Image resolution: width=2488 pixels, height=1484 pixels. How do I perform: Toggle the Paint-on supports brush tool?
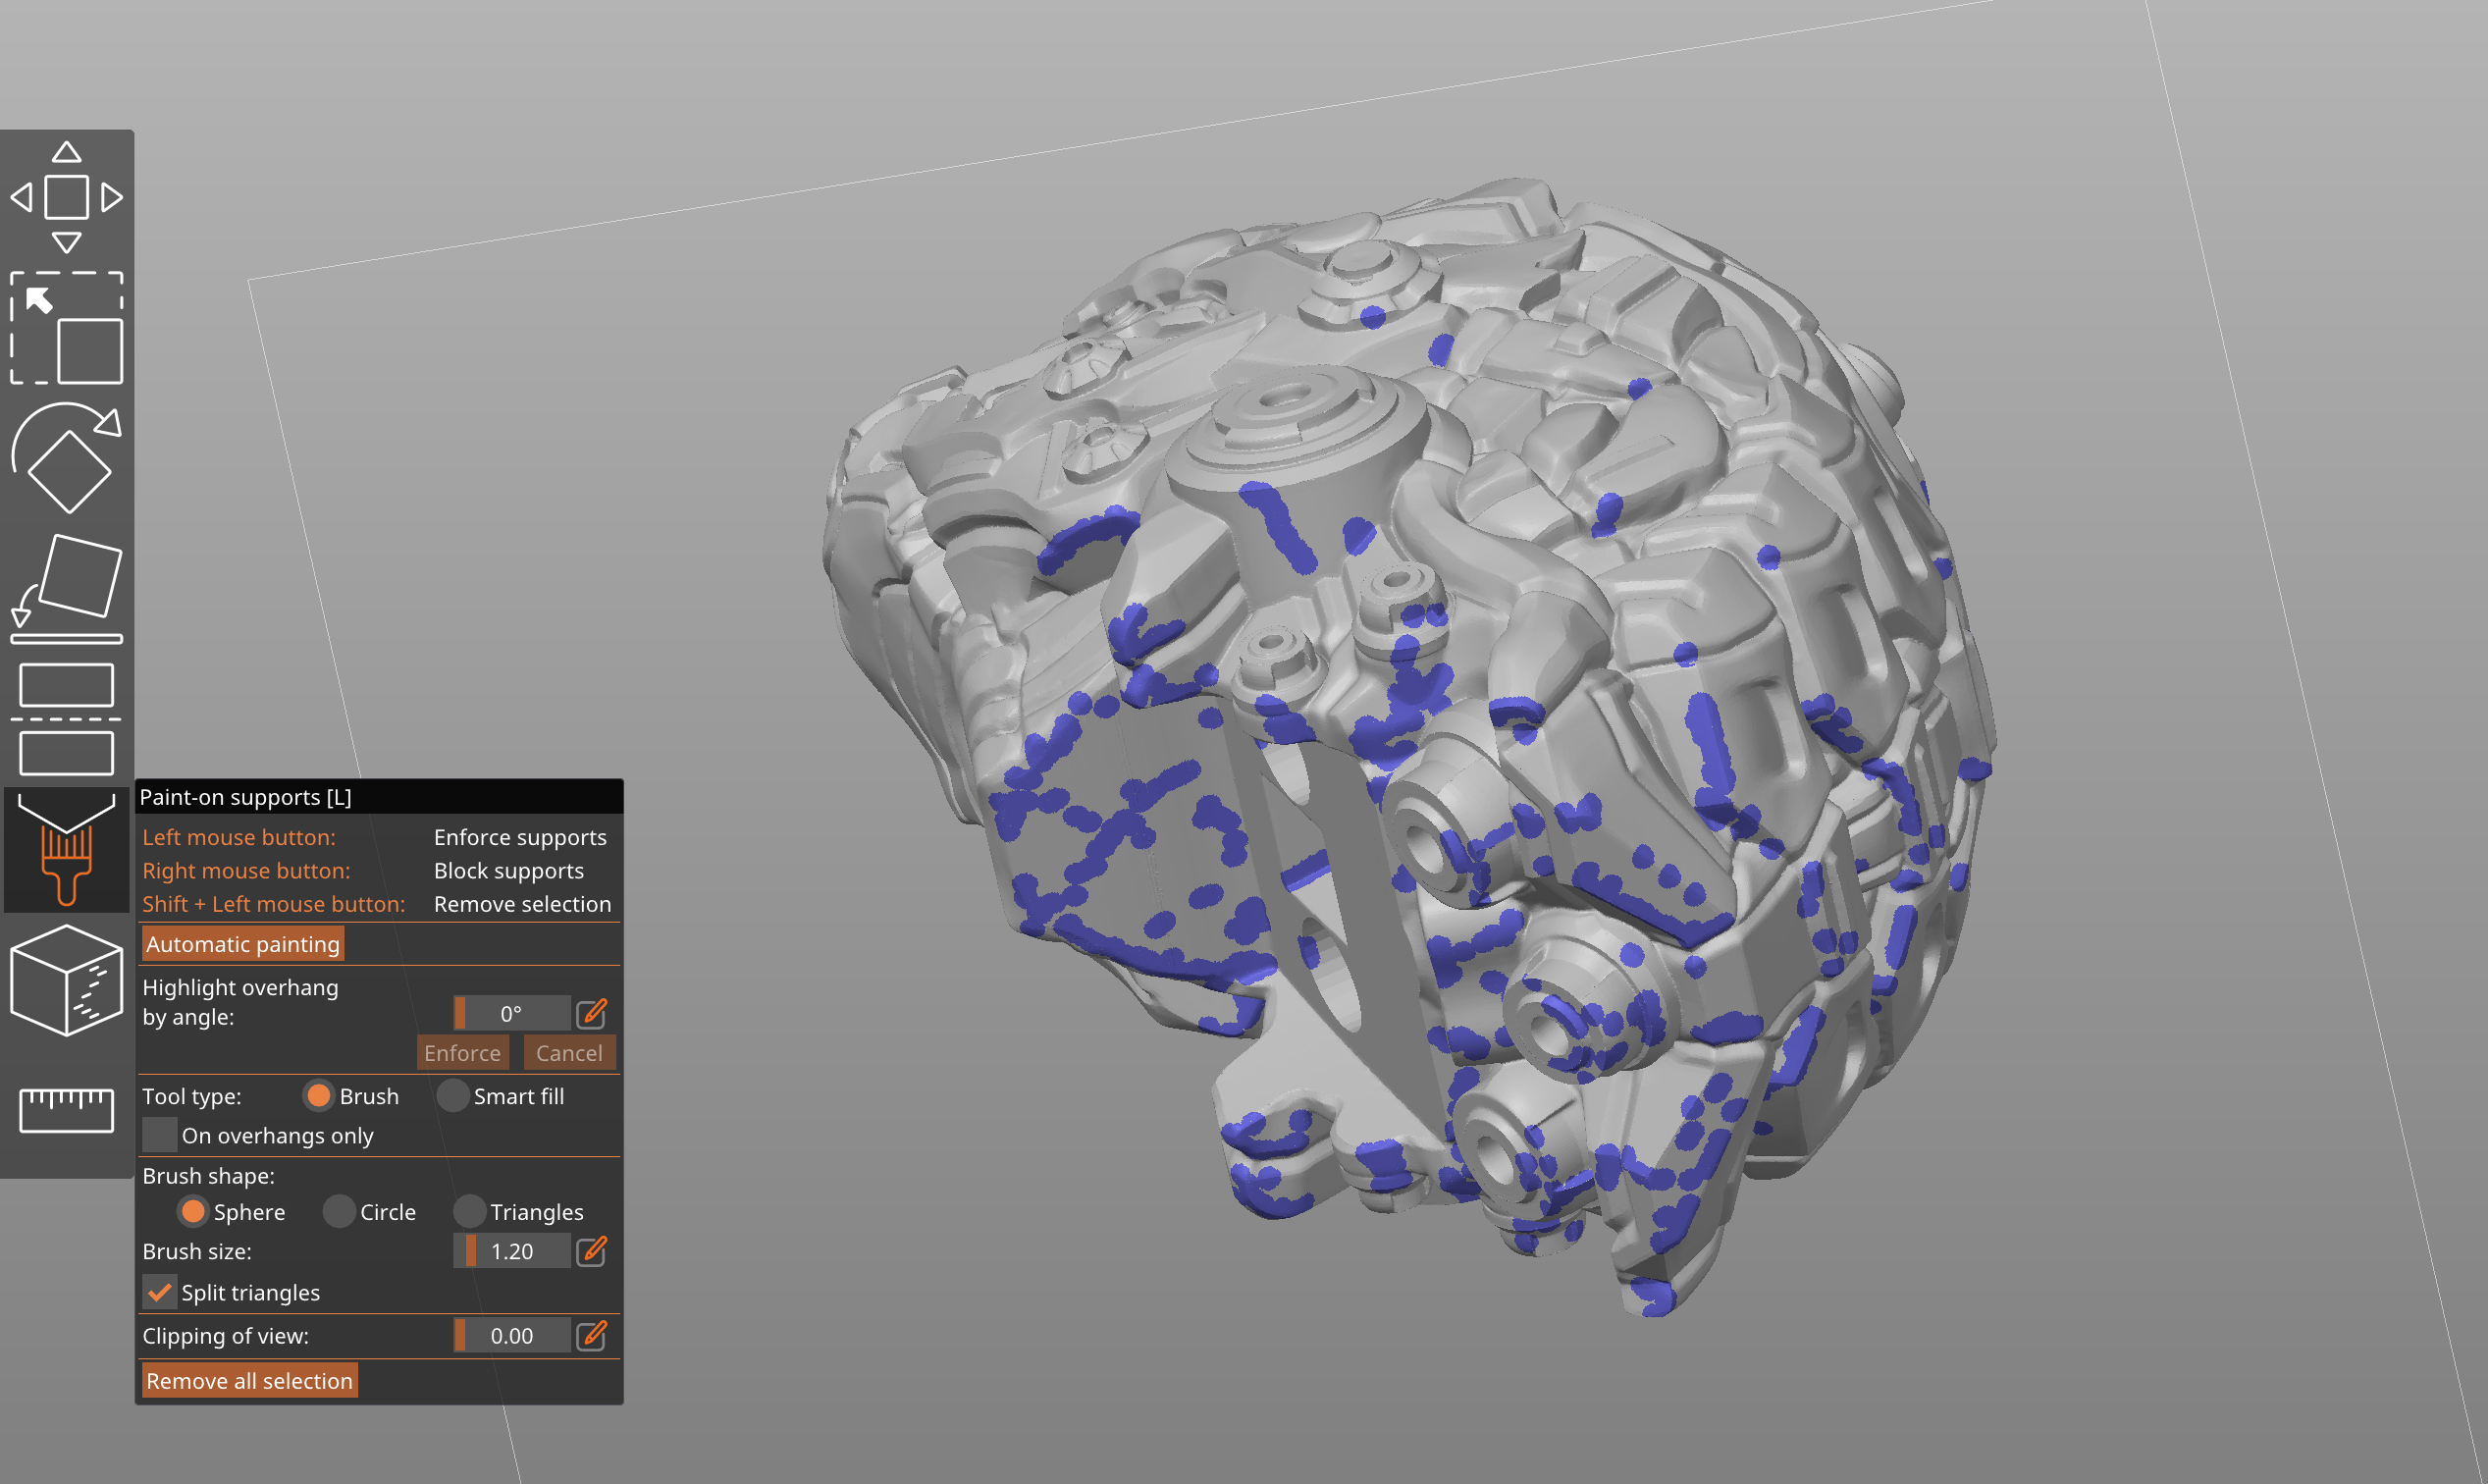pyautogui.click(x=66, y=849)
